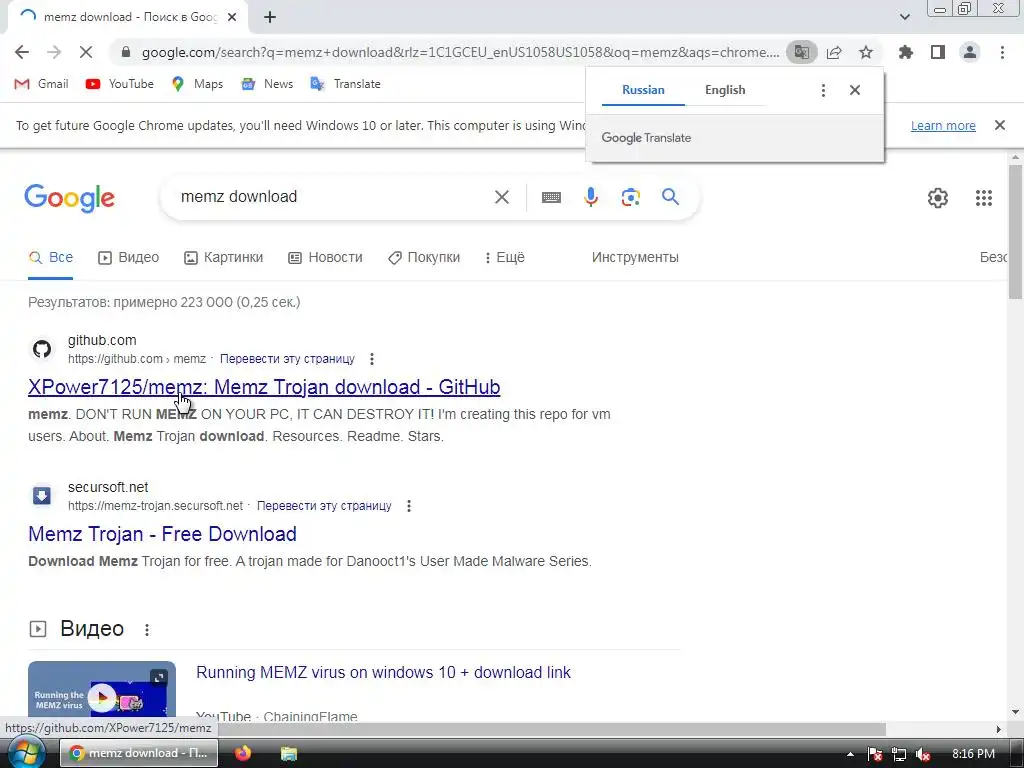Click the network tray icon
This screenshot has width=1024, height=768.
[899, 754]
